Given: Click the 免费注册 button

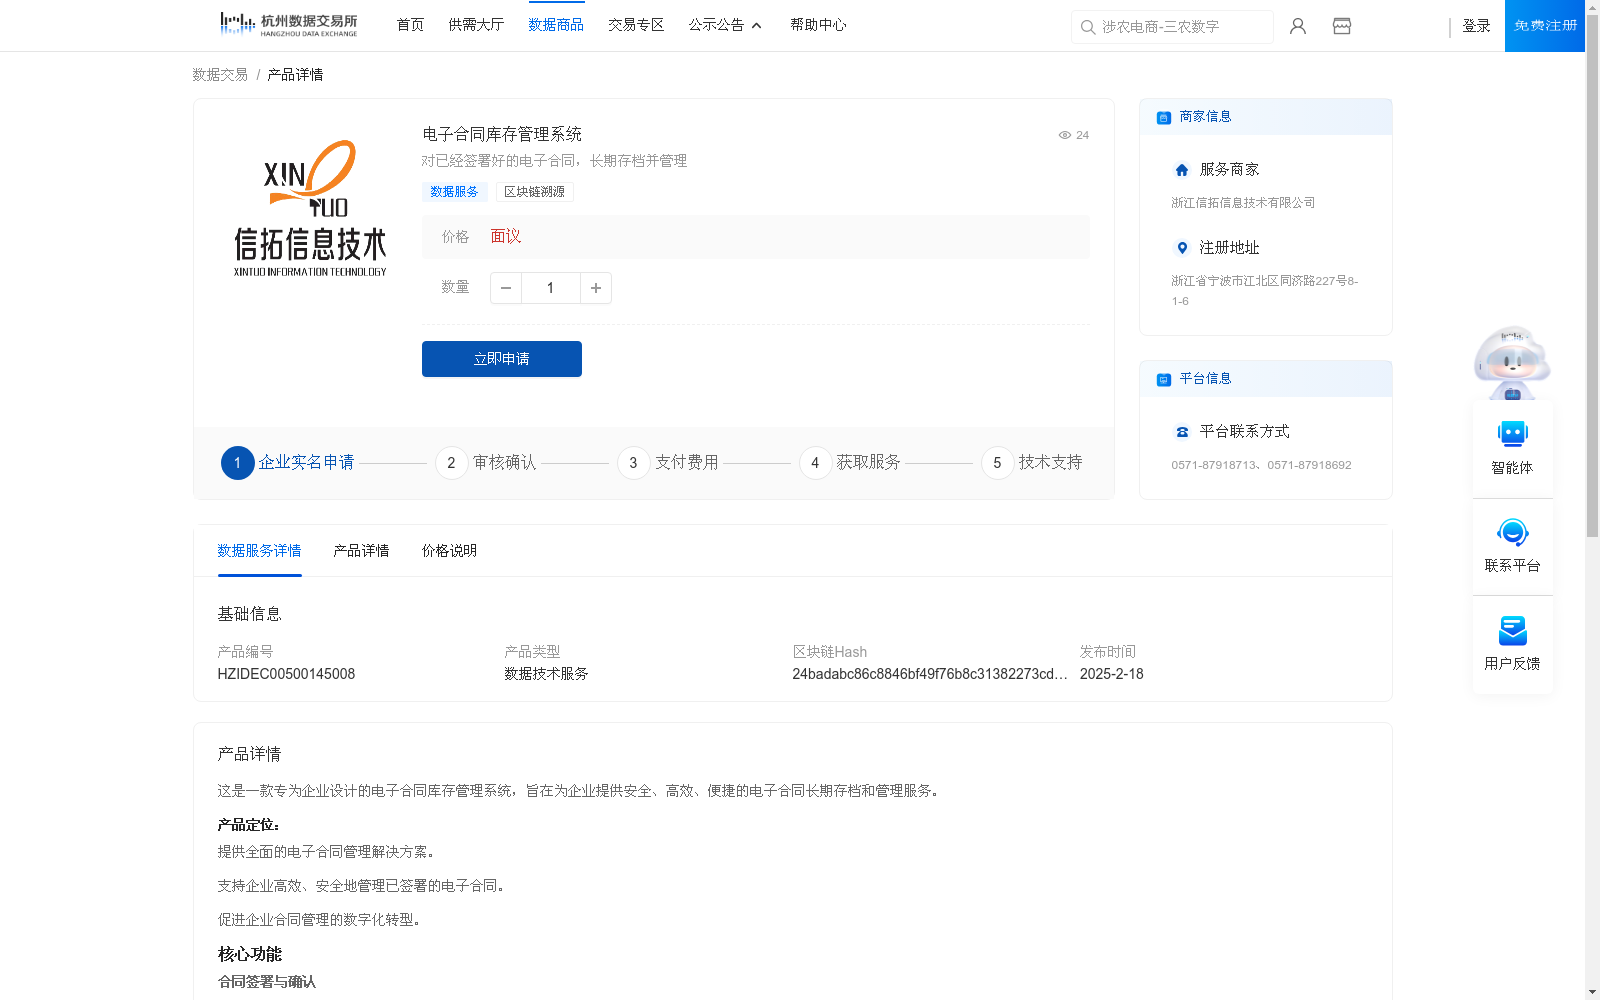Looking at the screenshot, I should 1545,26.
